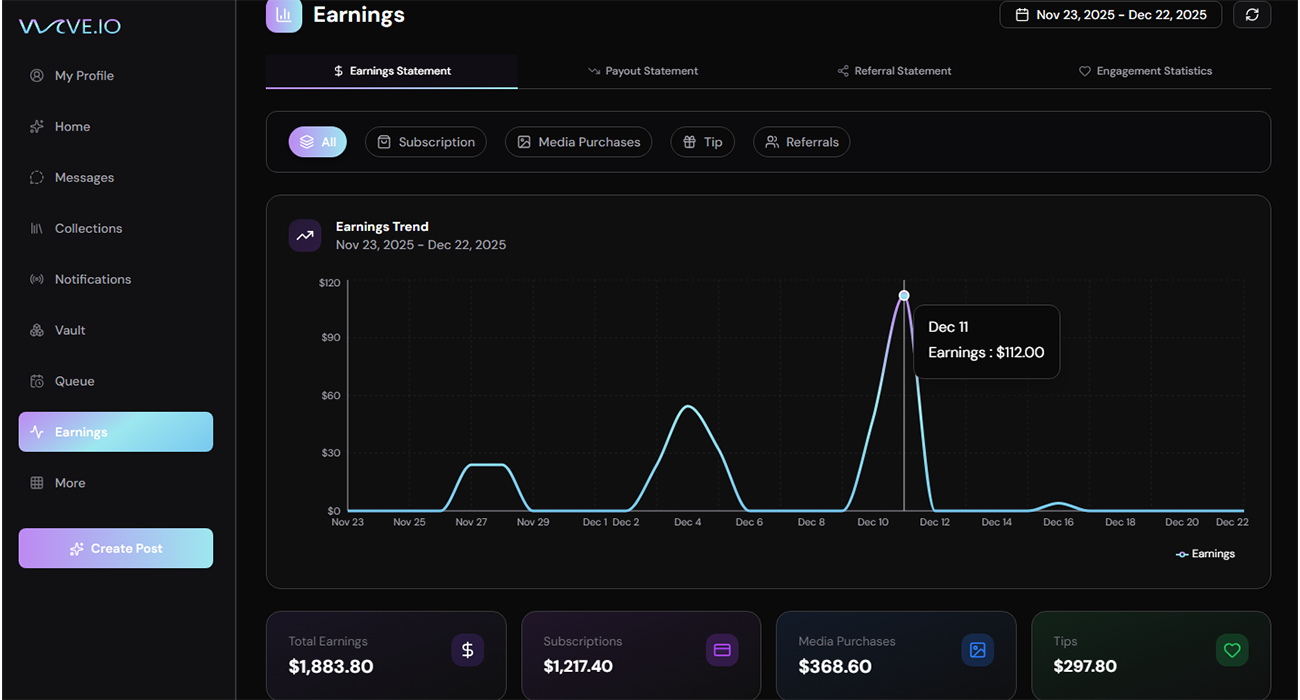The width and height of the screenshot is (1300, 700).
Task: Click the Notifications broadcast icon
Action: [37, 279]
